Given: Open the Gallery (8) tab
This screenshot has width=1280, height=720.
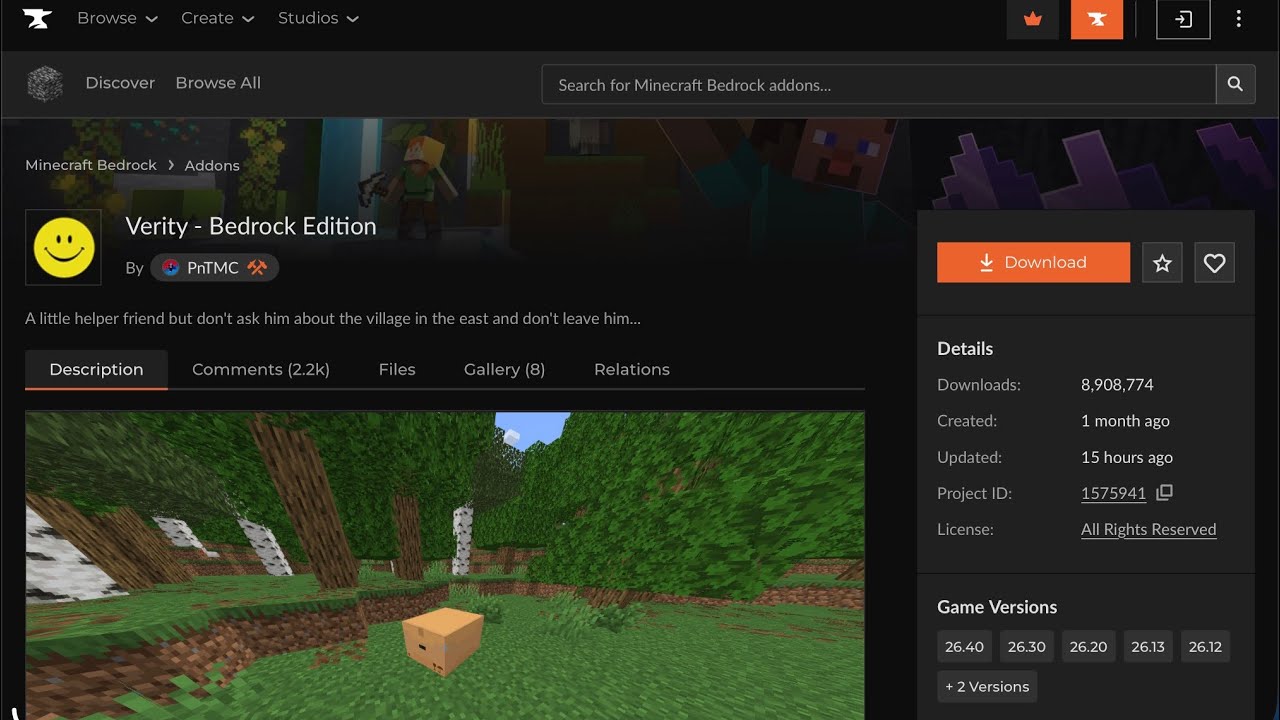Looking at the screenshot, I should tap(504, 369).
